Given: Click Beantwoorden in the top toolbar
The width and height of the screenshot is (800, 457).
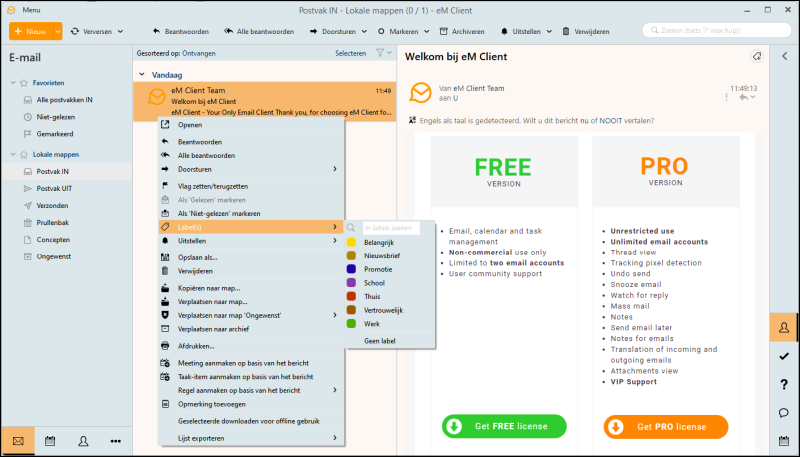Looking at the screenshot, I should click(181, 31).
